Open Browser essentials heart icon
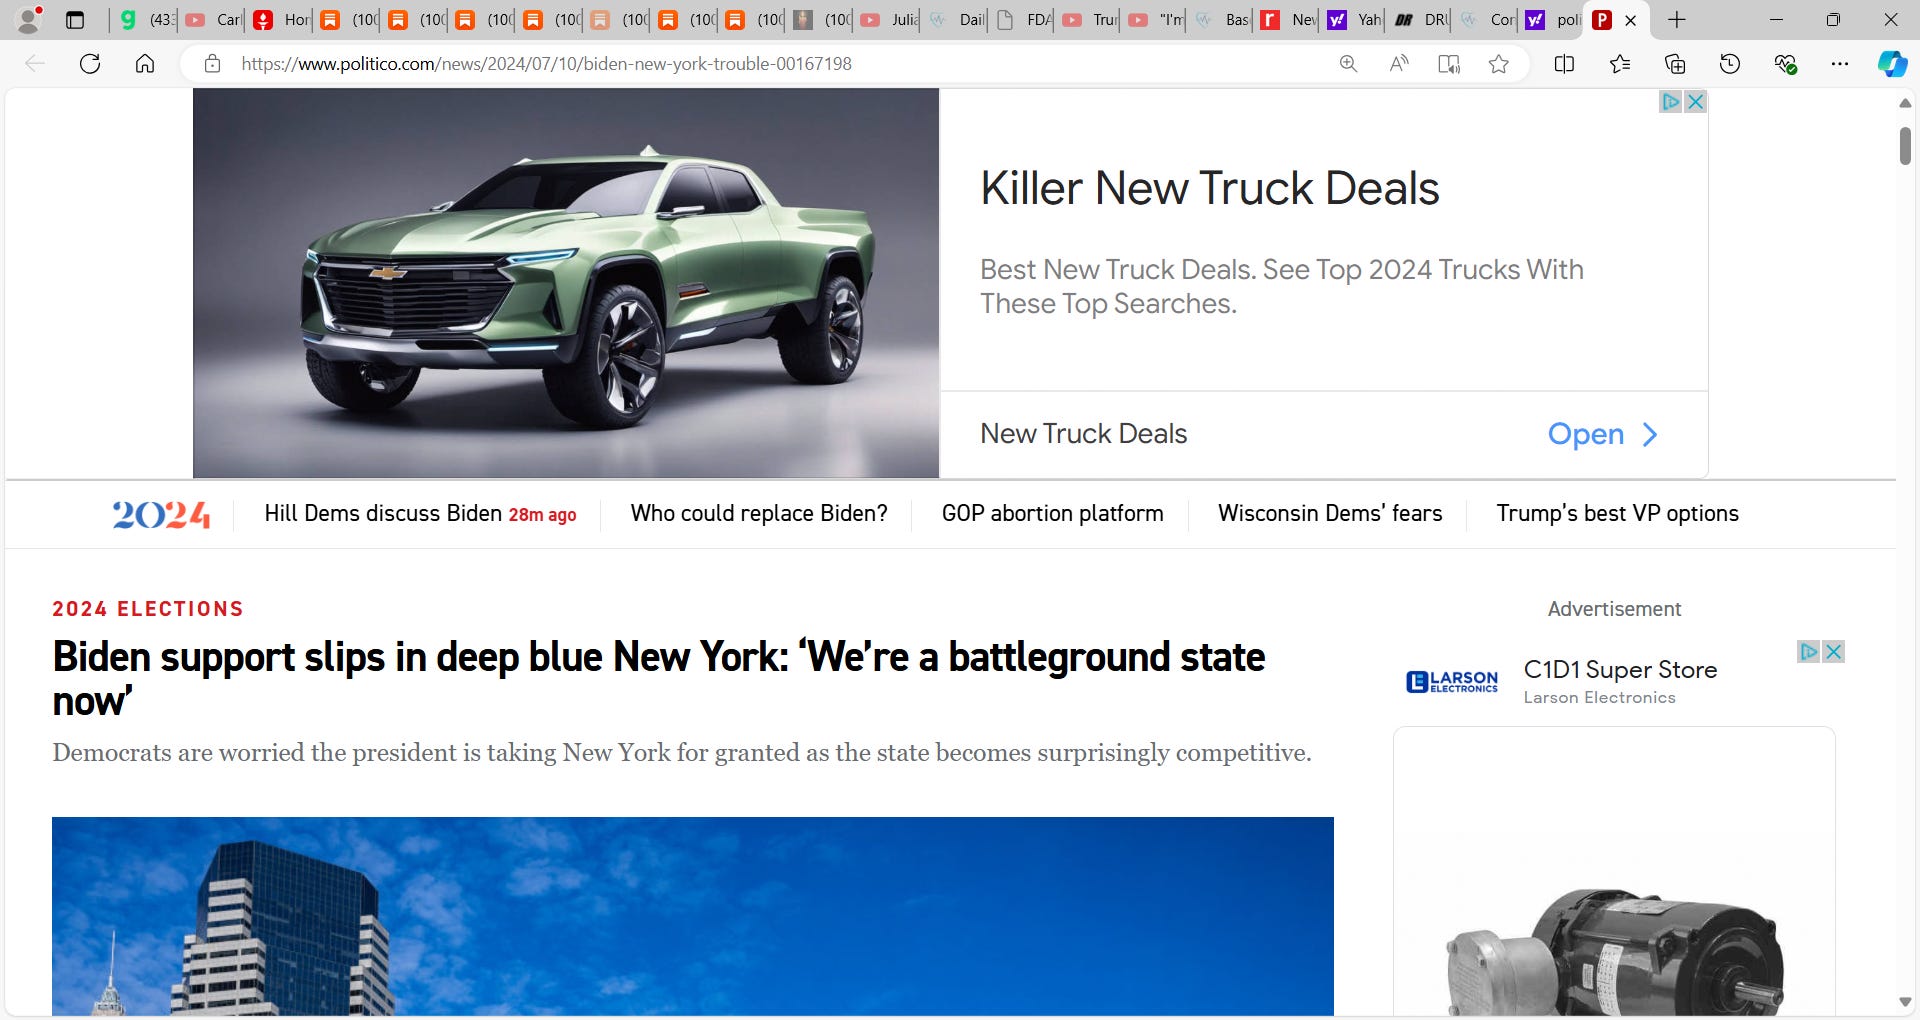Screen dimensions: 1920x1020 (1785, 64)
